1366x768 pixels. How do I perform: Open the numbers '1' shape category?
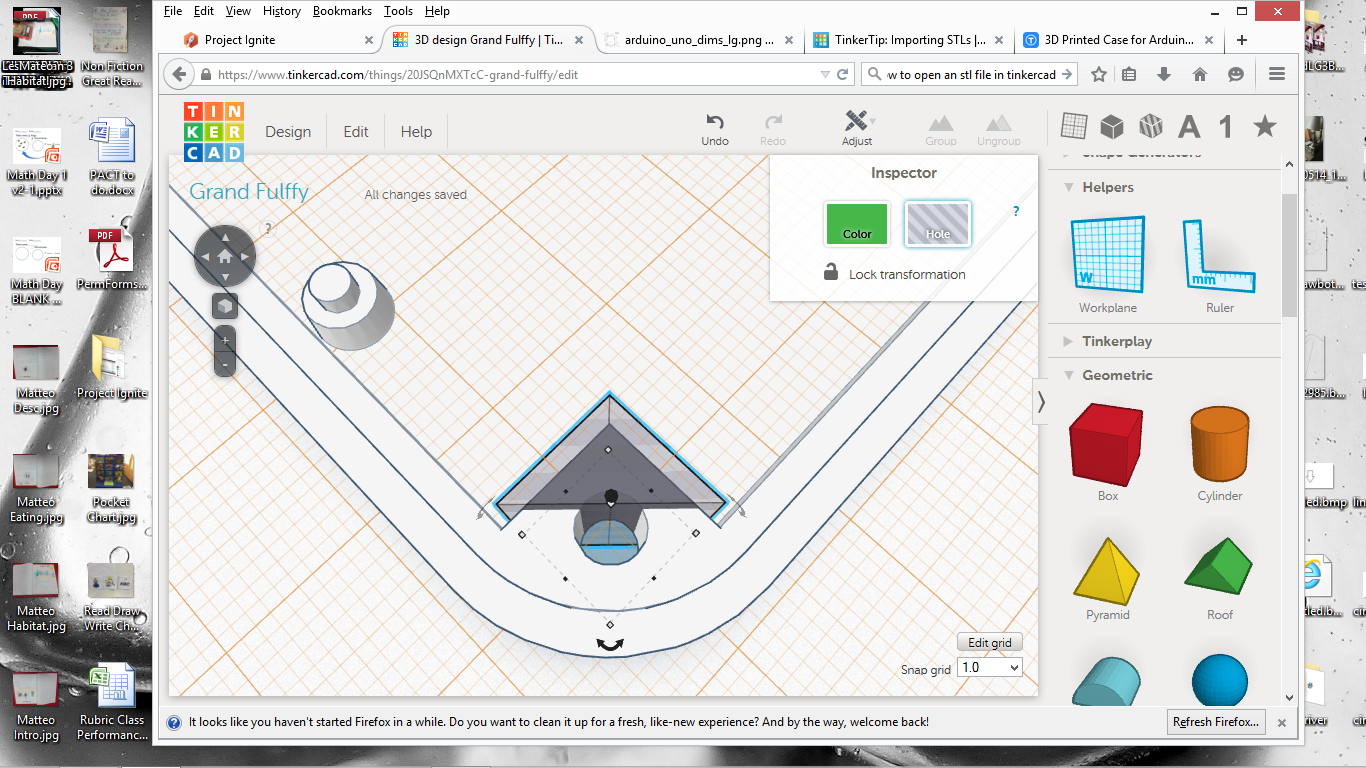tap(1226, 126)
